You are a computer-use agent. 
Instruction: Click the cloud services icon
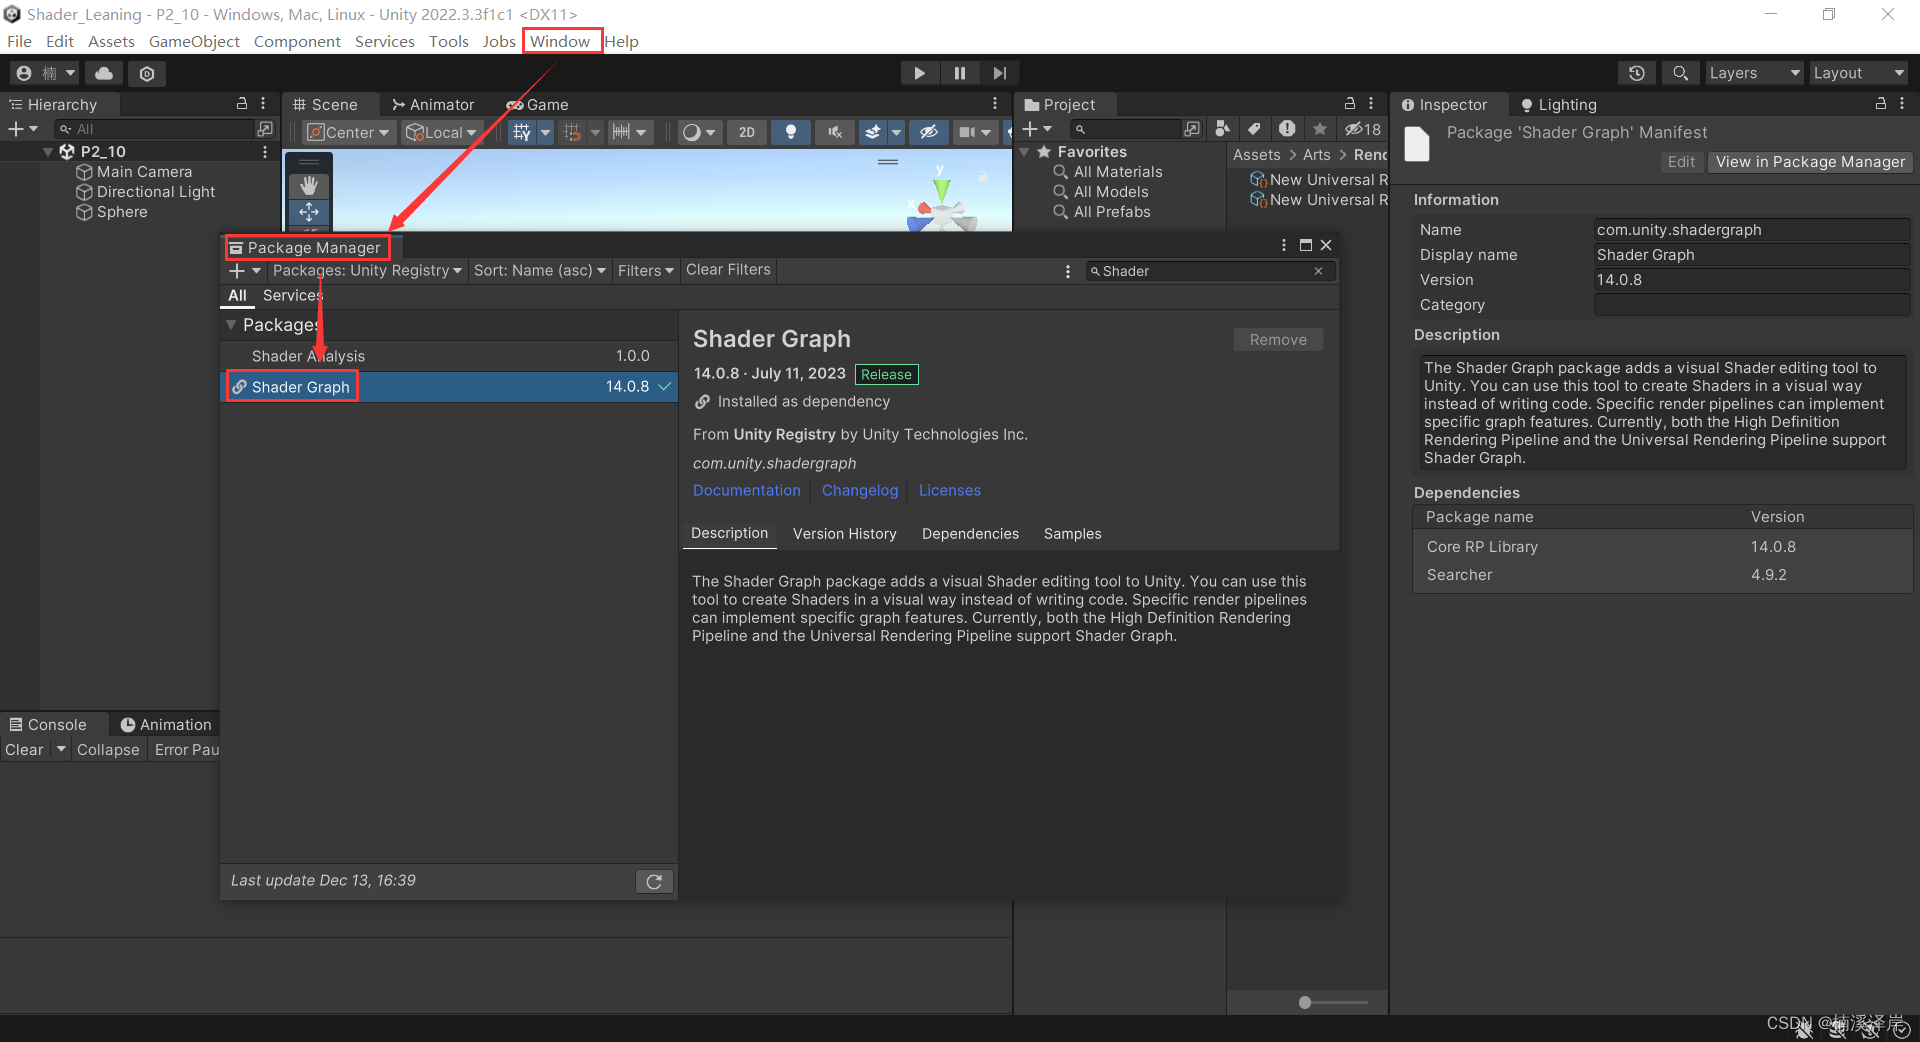104,73
